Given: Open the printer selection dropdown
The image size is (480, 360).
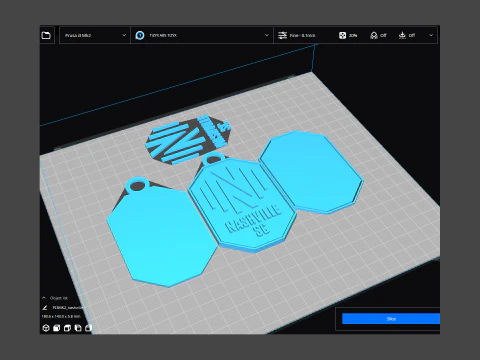Looking at the screenshot, I should pyautogui.click(x=95, y=35).
